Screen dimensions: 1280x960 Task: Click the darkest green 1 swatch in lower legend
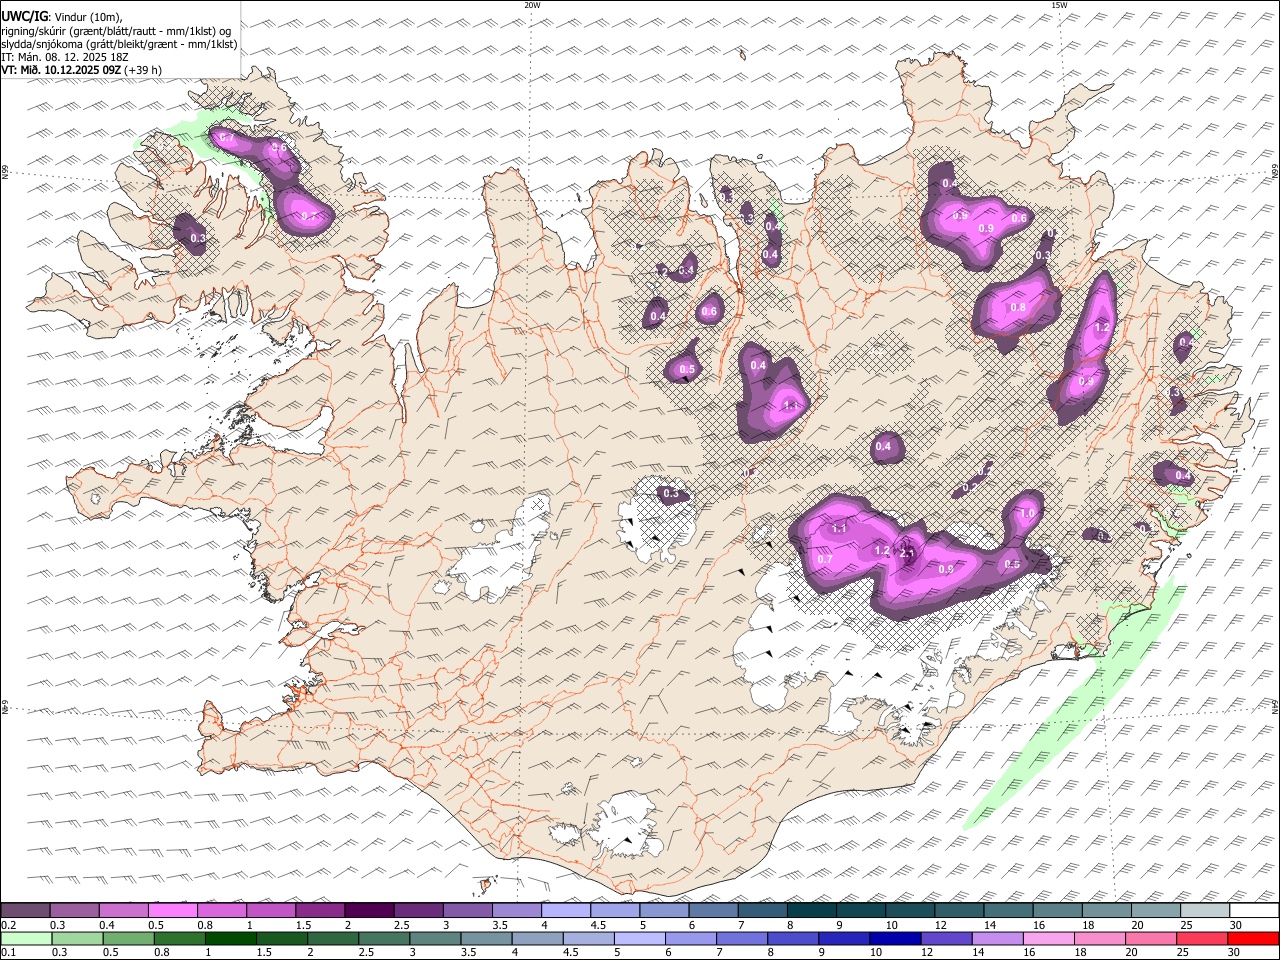[231, 938]
